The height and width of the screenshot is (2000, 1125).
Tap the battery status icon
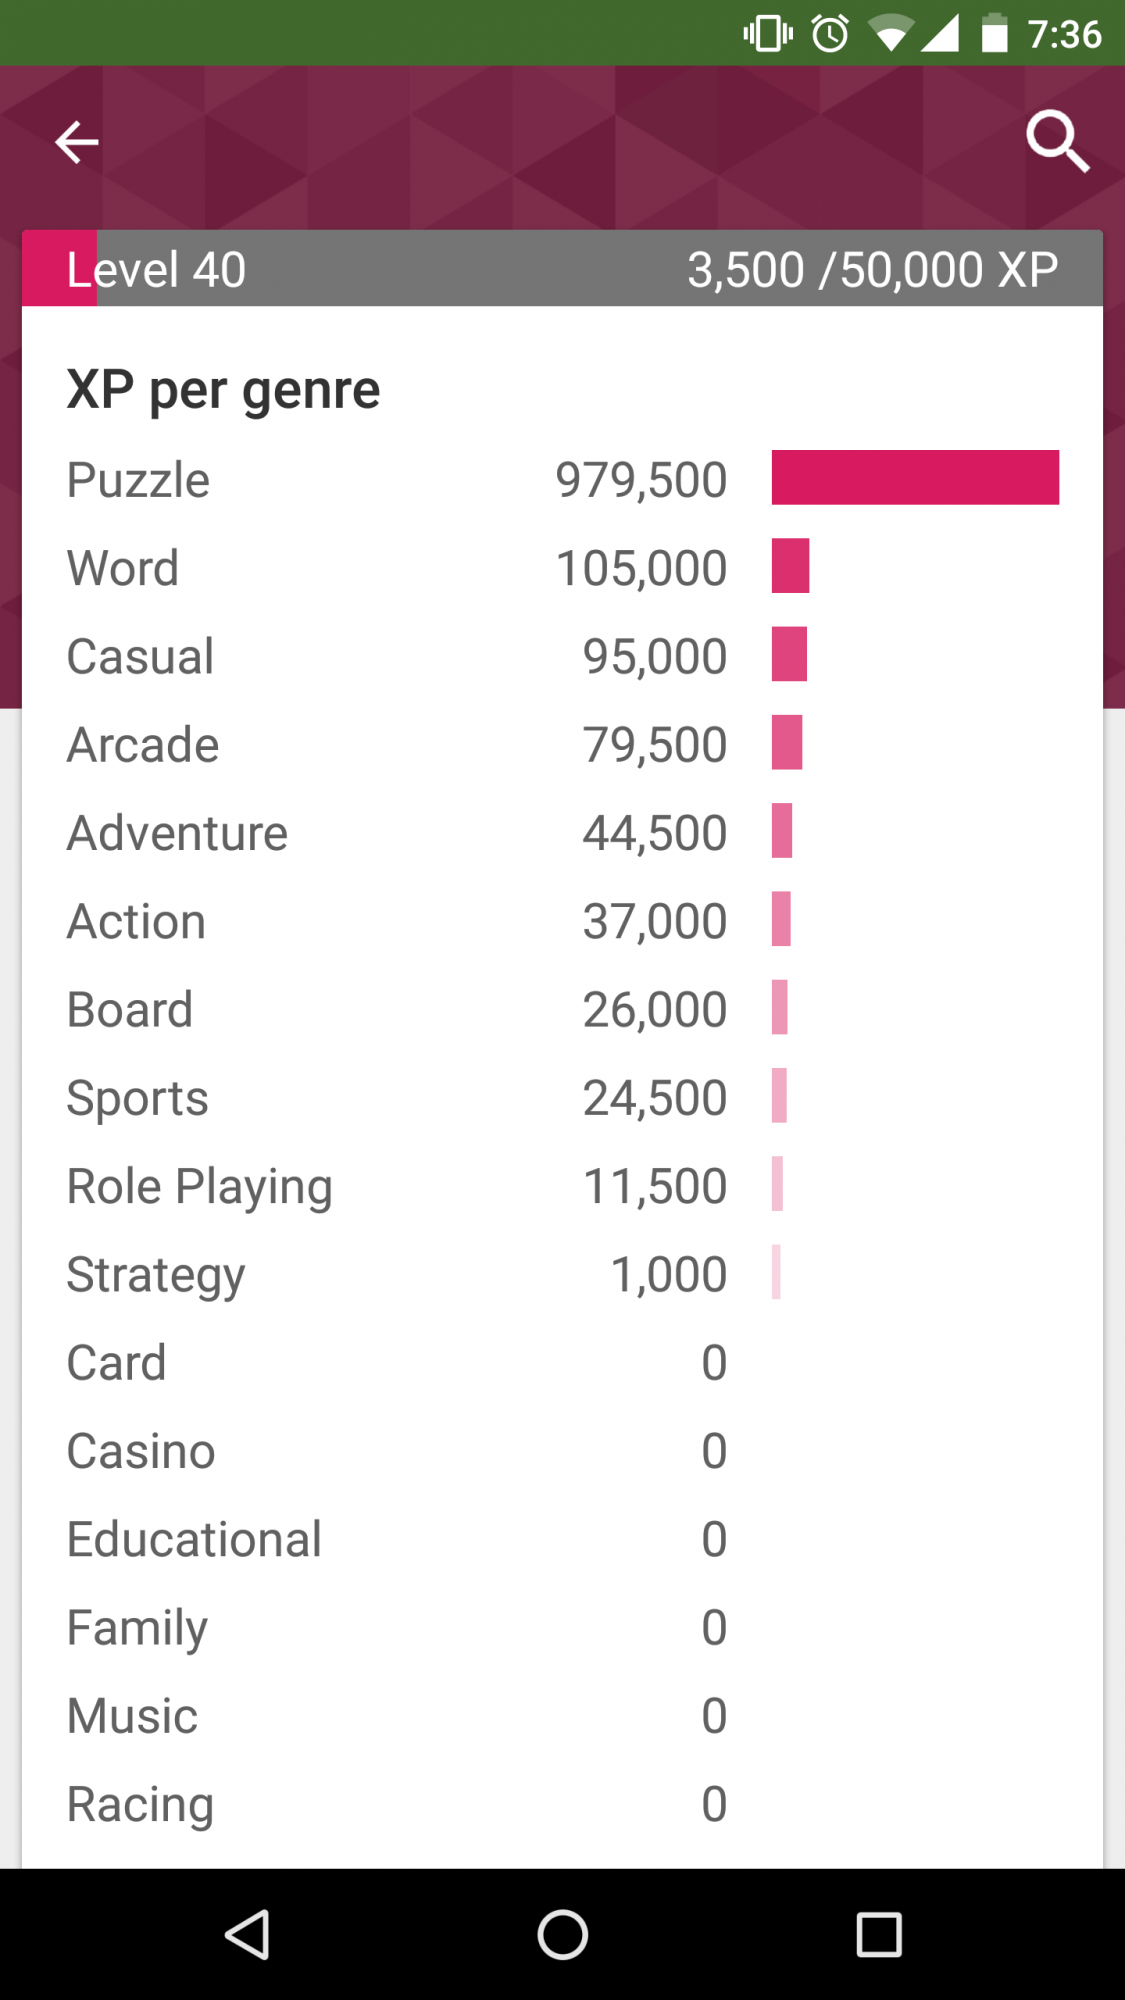click(x=994, y=33)
